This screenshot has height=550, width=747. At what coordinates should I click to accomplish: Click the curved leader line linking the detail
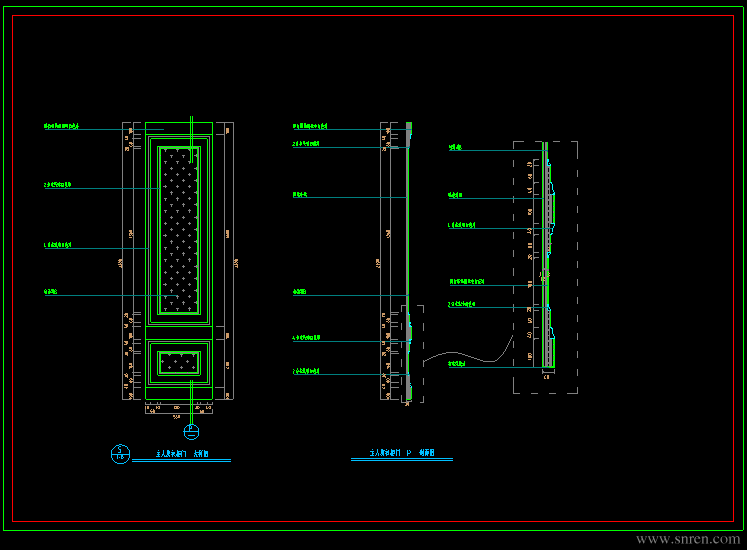click(468, 352)
